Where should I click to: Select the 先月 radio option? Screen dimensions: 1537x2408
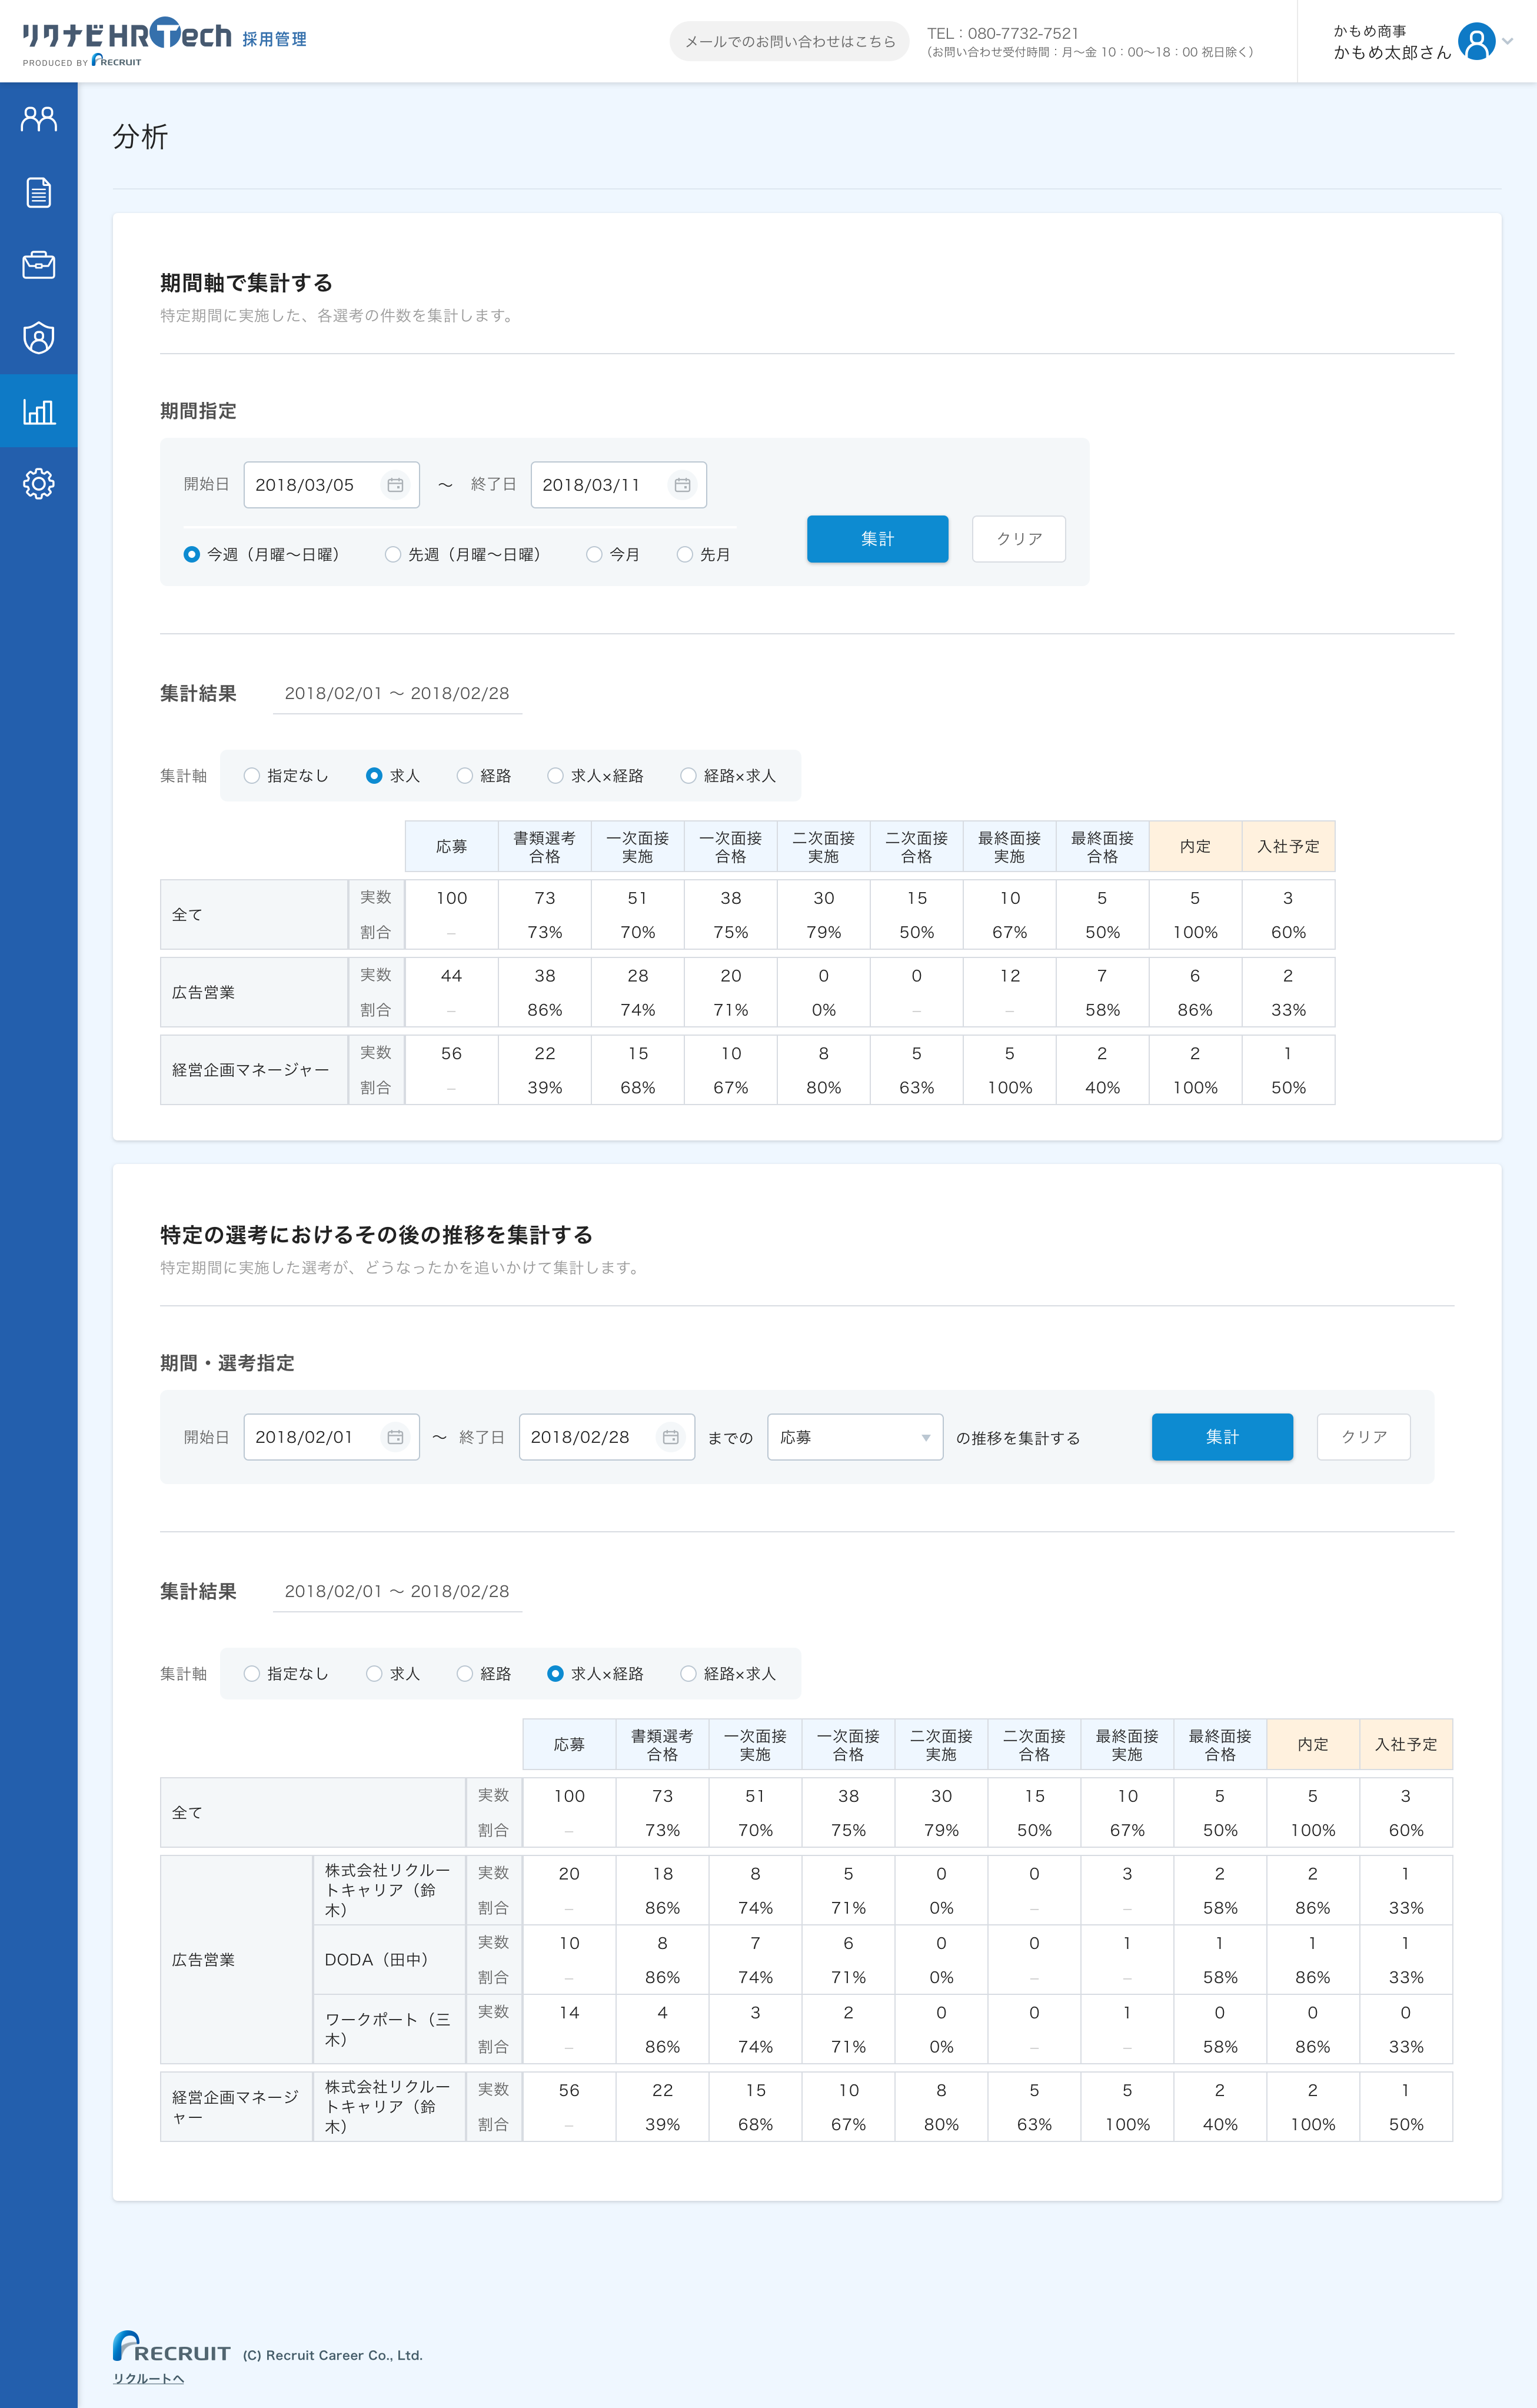pos(685,554)
